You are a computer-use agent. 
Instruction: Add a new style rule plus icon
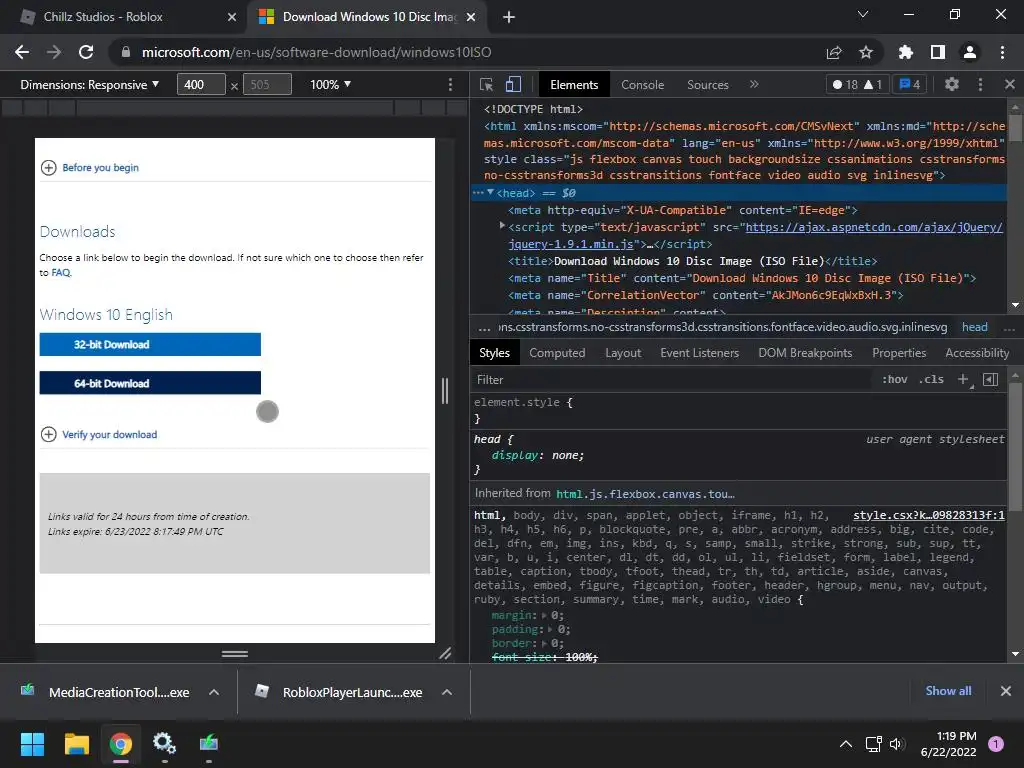point(964,379)
